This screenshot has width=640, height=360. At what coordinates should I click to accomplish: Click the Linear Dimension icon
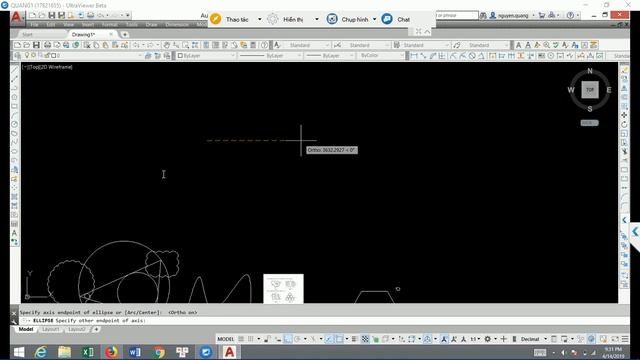point(414,56)
